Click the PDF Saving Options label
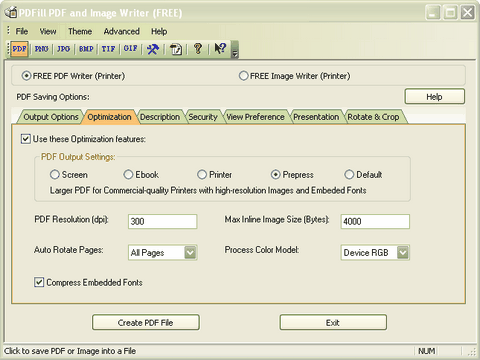 pos(53,97)
